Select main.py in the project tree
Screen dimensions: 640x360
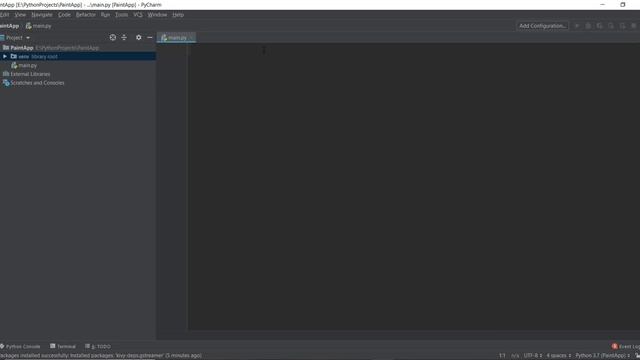click(x=78, y=65)
